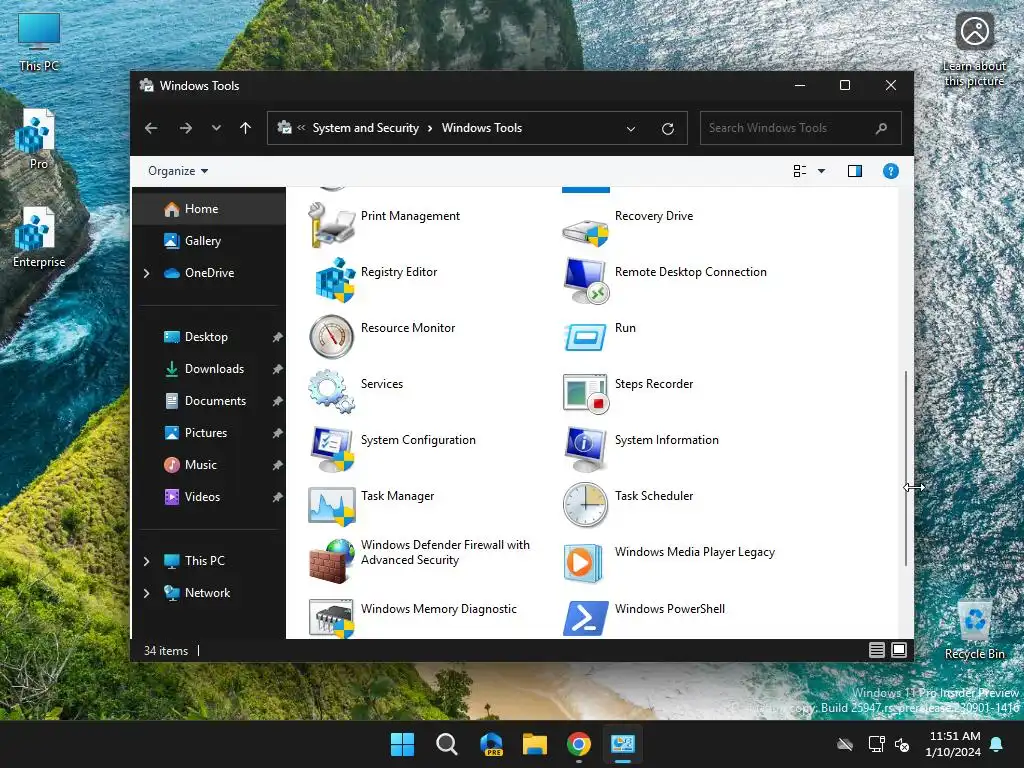Launch the Resource Monitor icon
Image resolution: width=1024 pixels, height=768 pixels.
click(x=332, y=337)
